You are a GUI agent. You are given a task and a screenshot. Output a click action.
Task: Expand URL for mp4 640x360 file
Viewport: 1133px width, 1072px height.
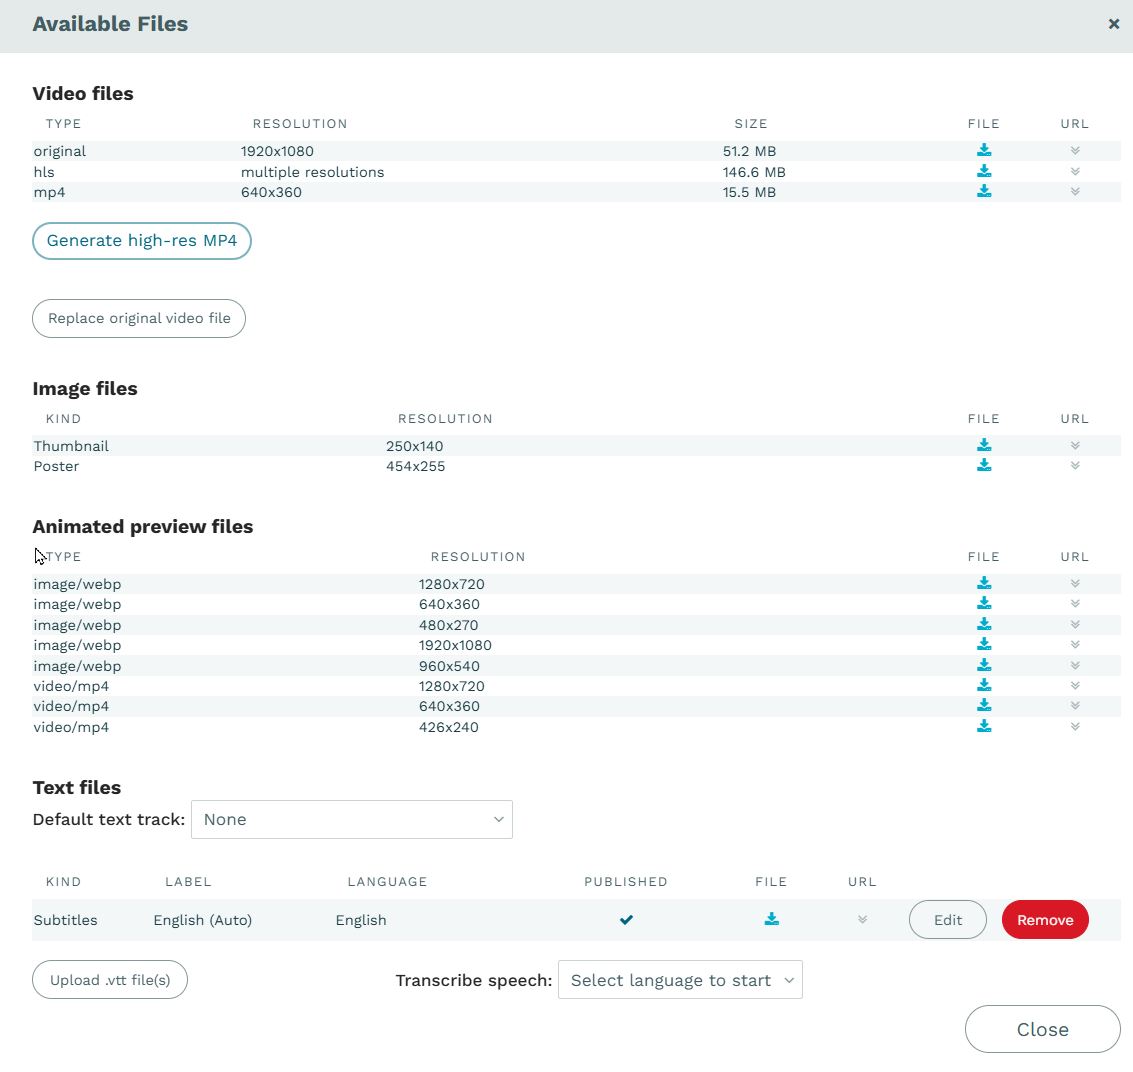1075,191
